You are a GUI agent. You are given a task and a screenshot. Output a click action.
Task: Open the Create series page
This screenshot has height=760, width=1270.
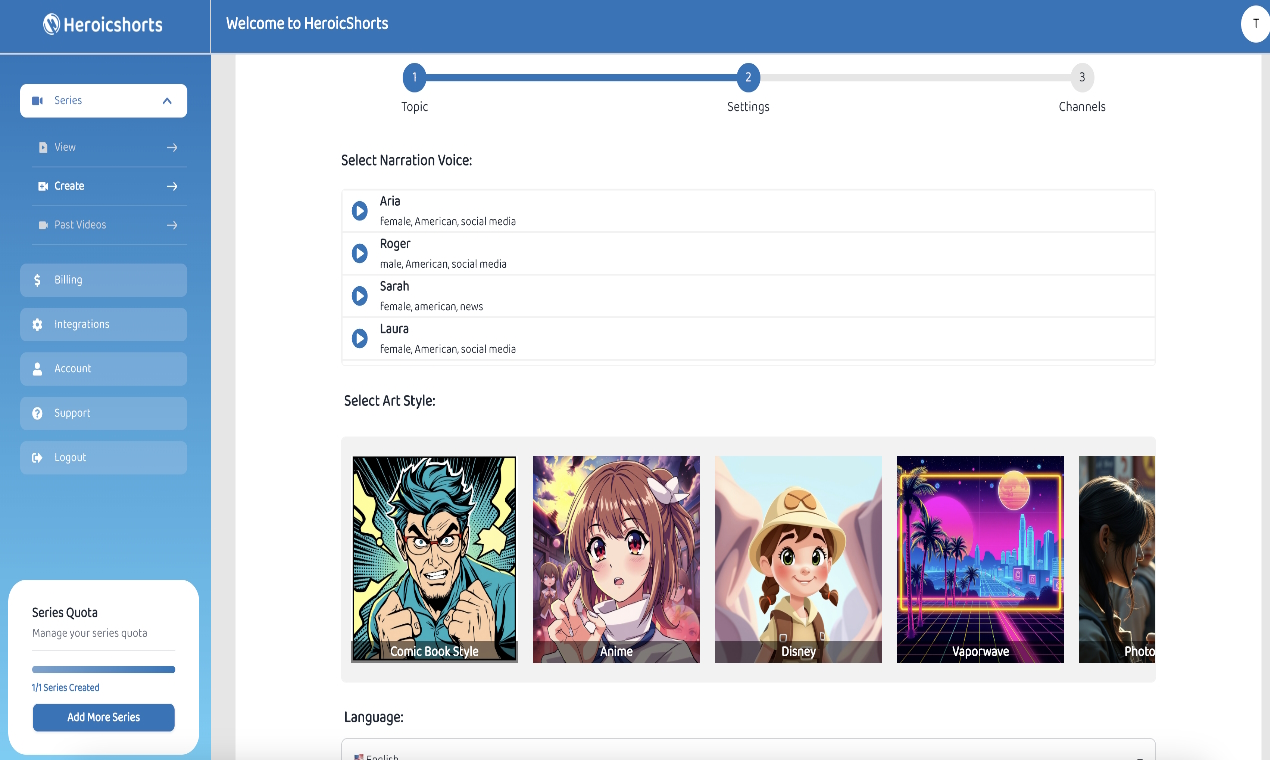108,186
